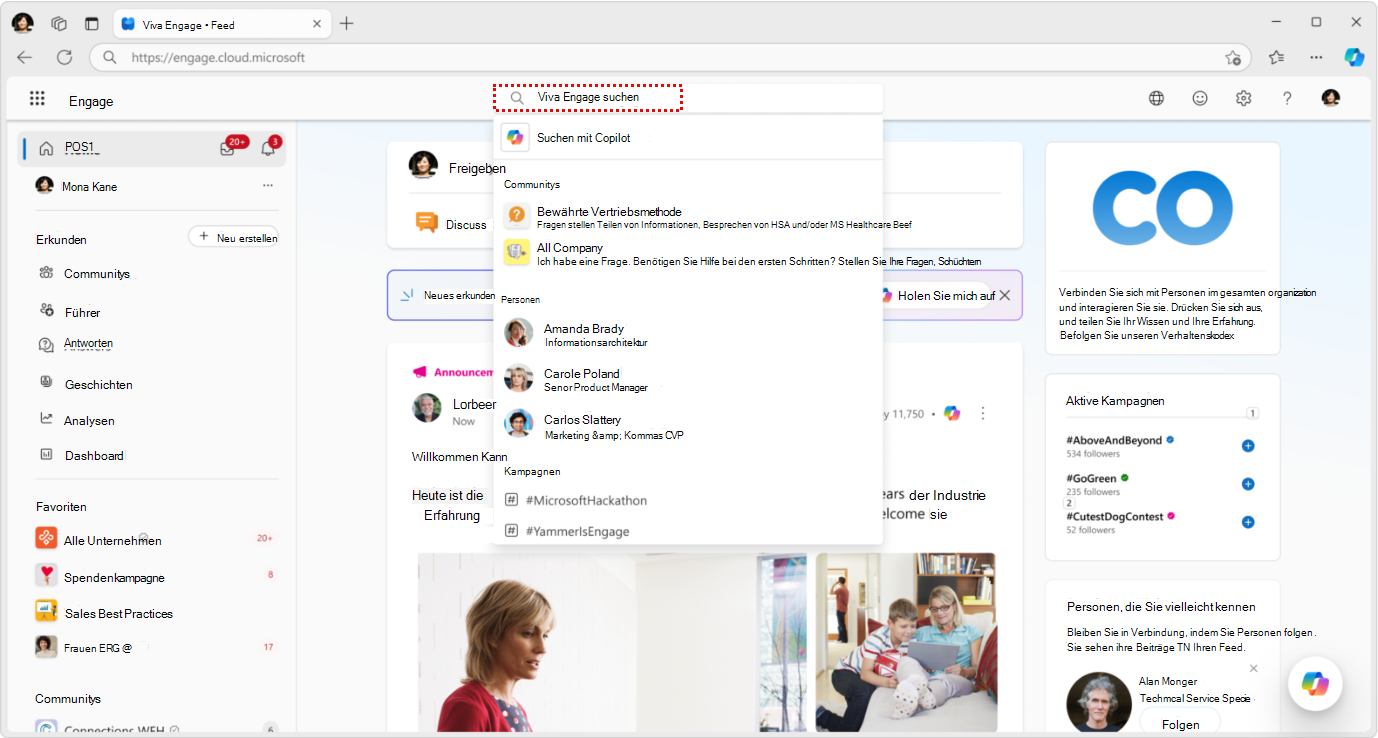Viewport: 1378px width, 738px height.
Task: Open a new browser tab
Action: (x=346, y=24)
